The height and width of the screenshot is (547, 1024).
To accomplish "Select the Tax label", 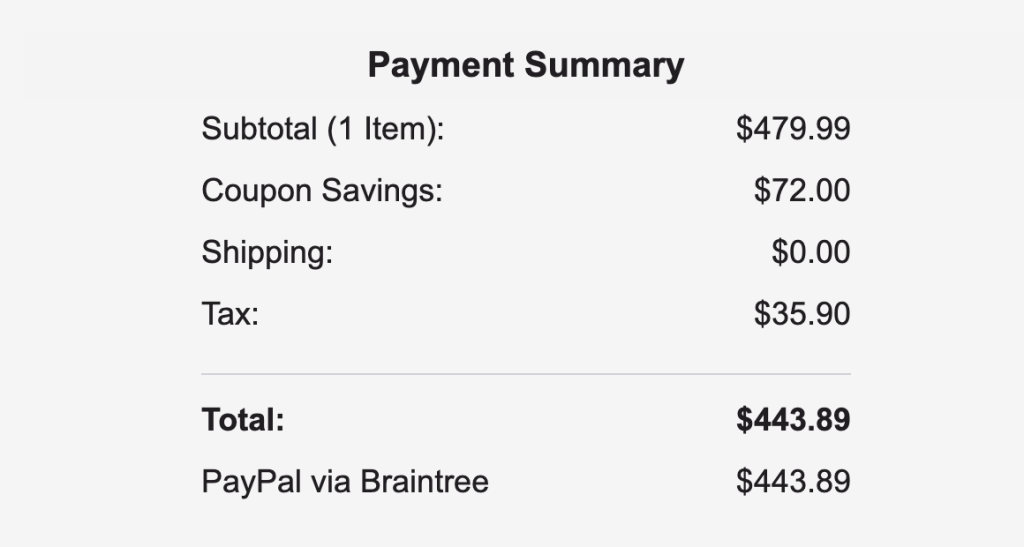I will click(230, 314).
